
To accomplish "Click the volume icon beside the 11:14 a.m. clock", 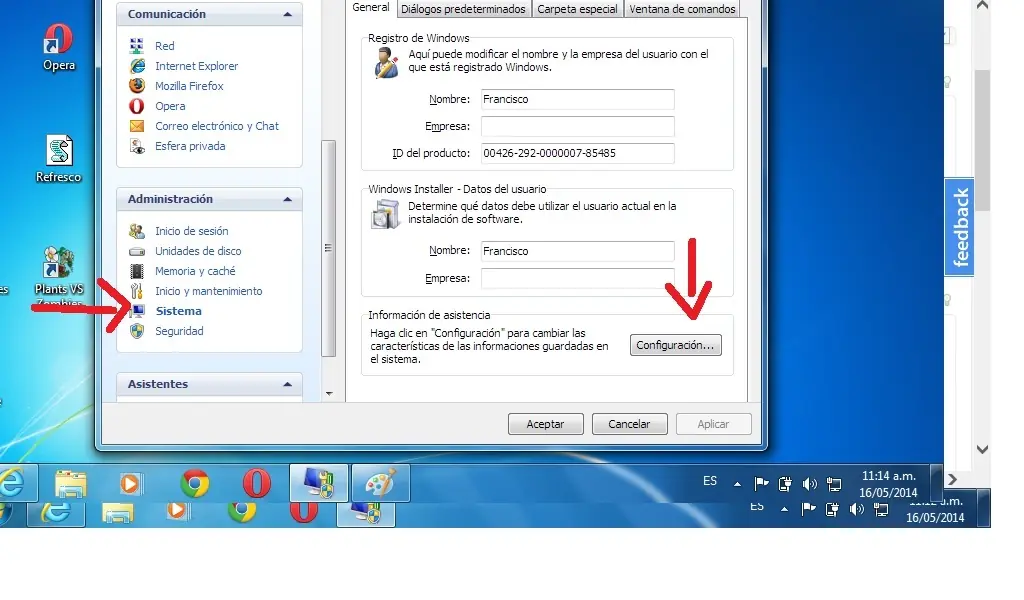I will 809,484.
